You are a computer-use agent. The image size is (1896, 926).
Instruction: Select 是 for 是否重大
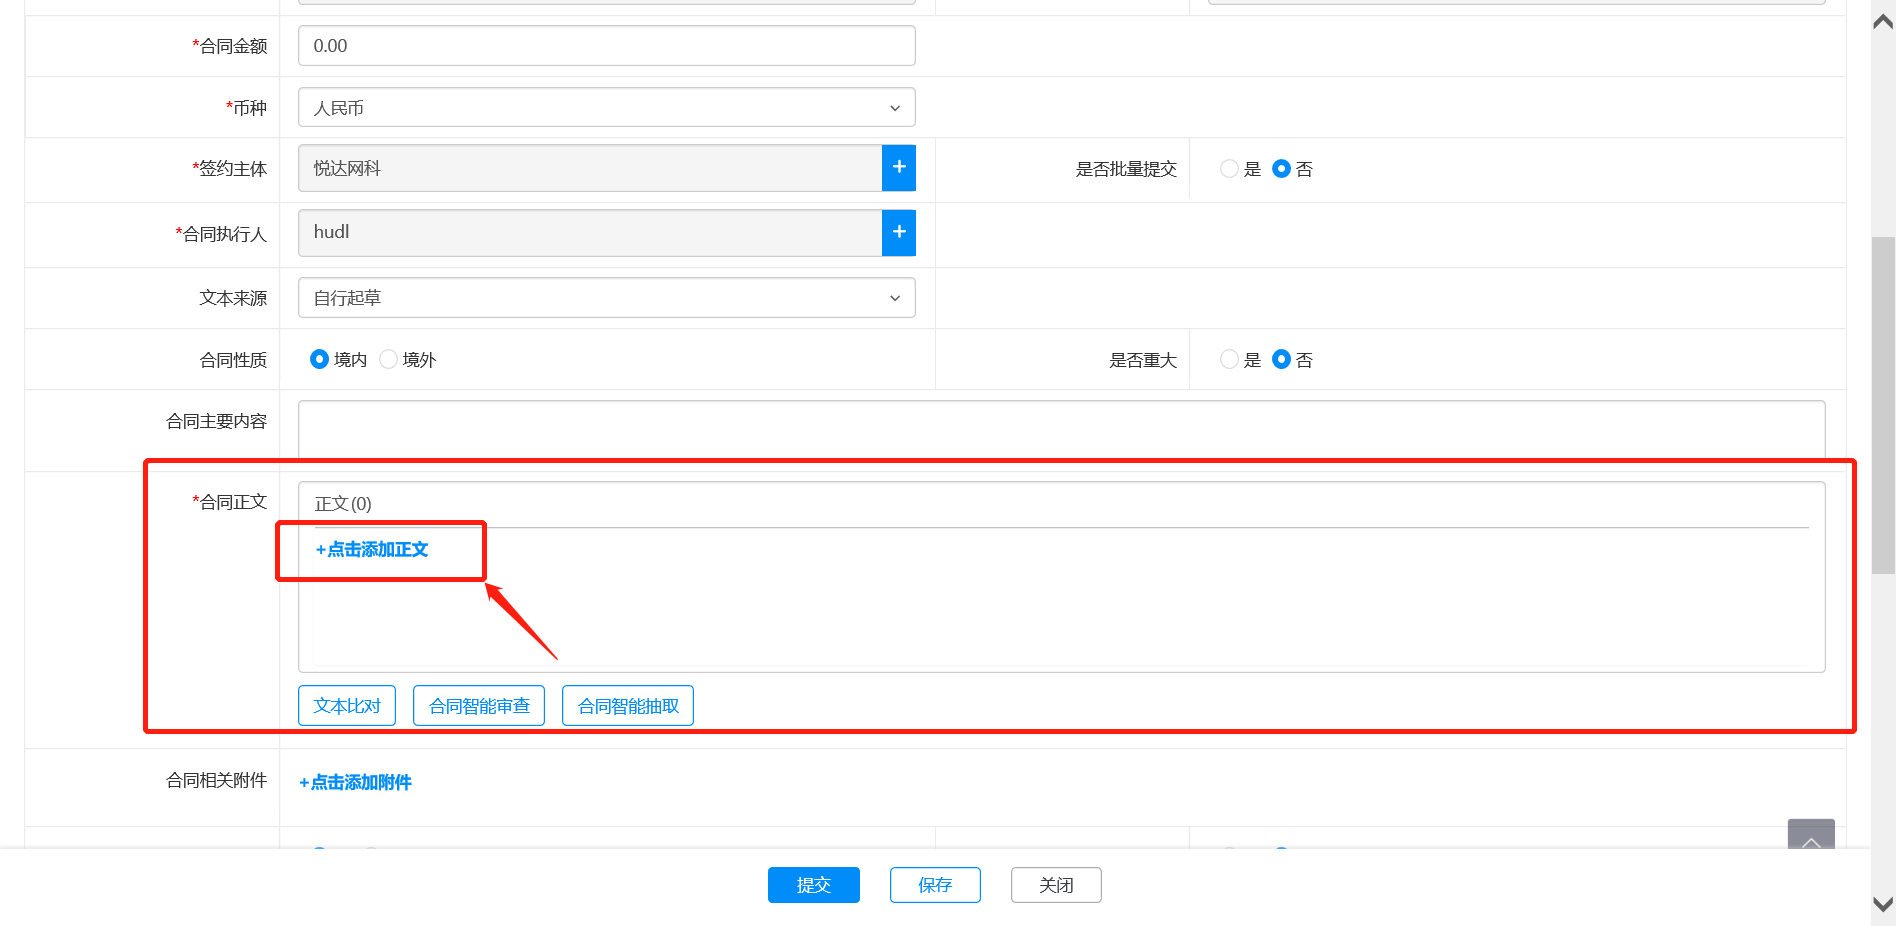[x=1229, y=359]
